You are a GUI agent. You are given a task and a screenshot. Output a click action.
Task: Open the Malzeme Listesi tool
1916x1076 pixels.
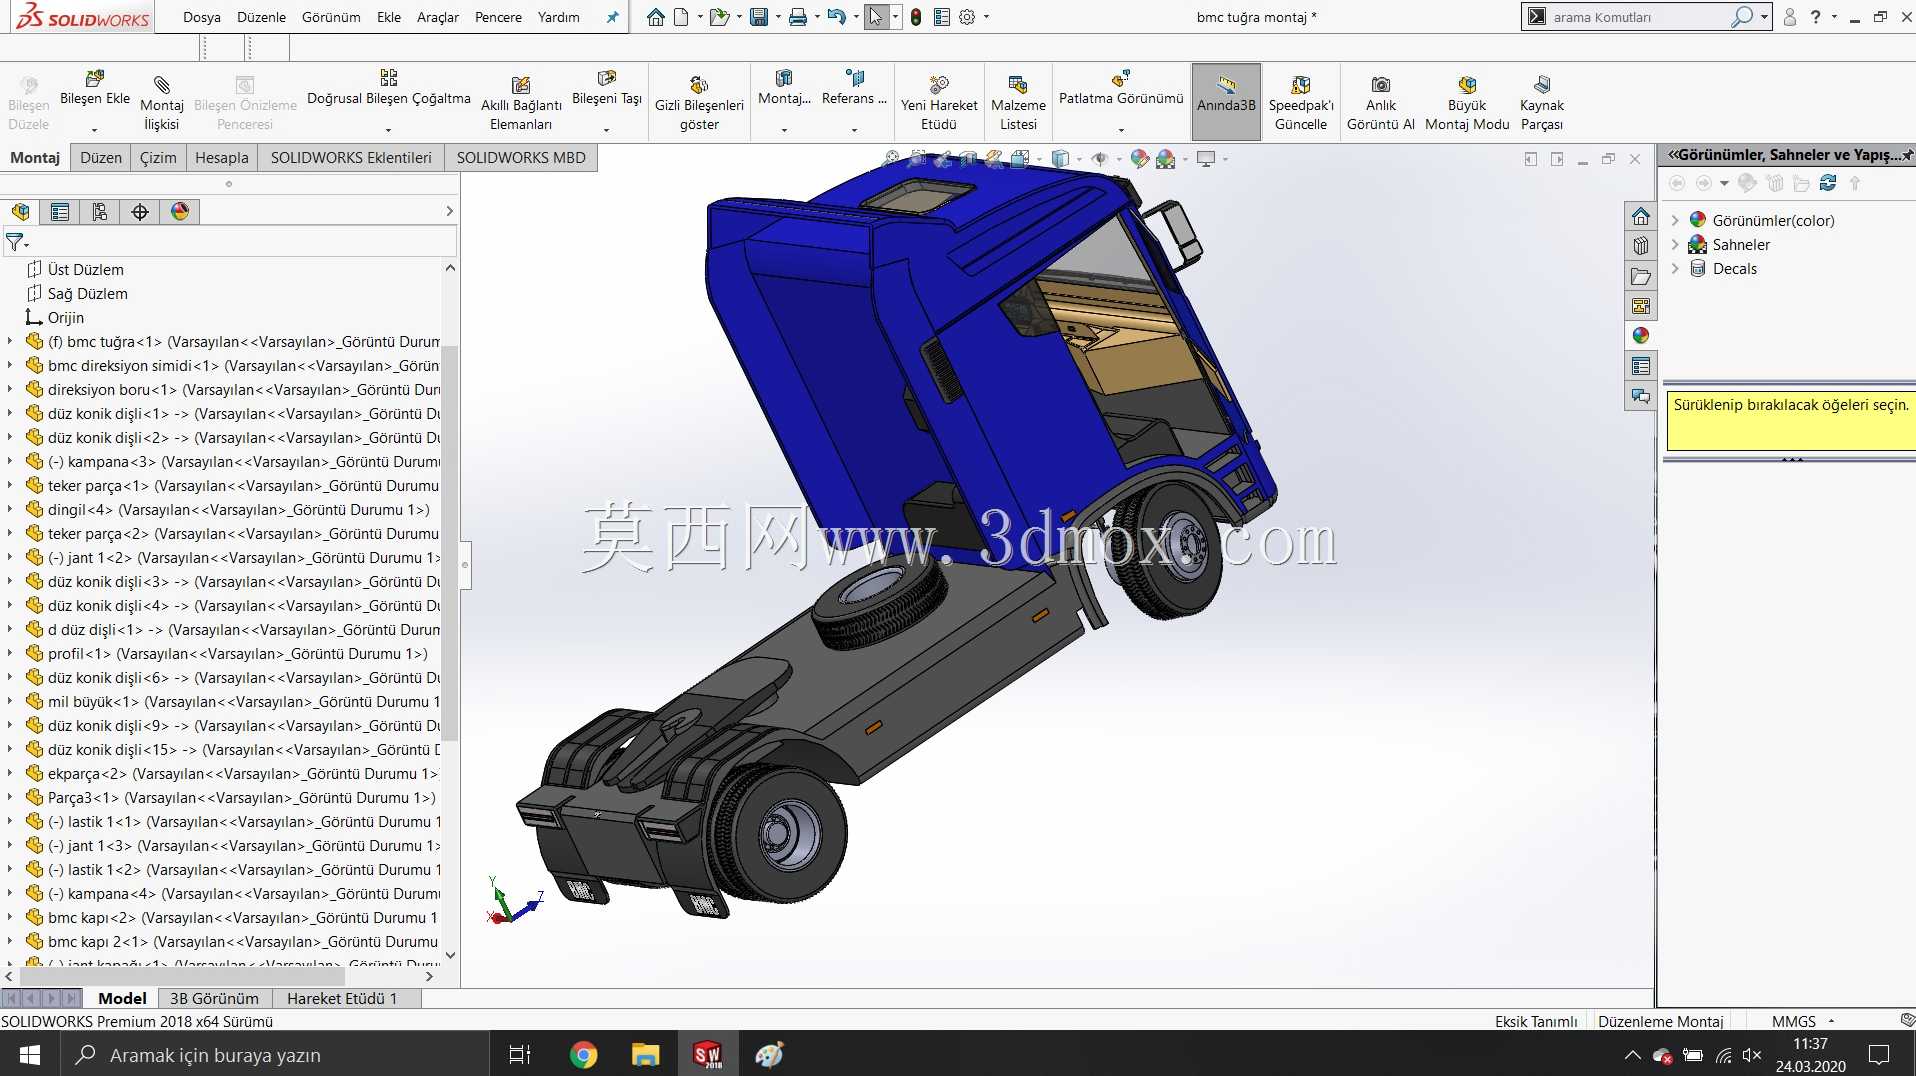click(1018, 102)
